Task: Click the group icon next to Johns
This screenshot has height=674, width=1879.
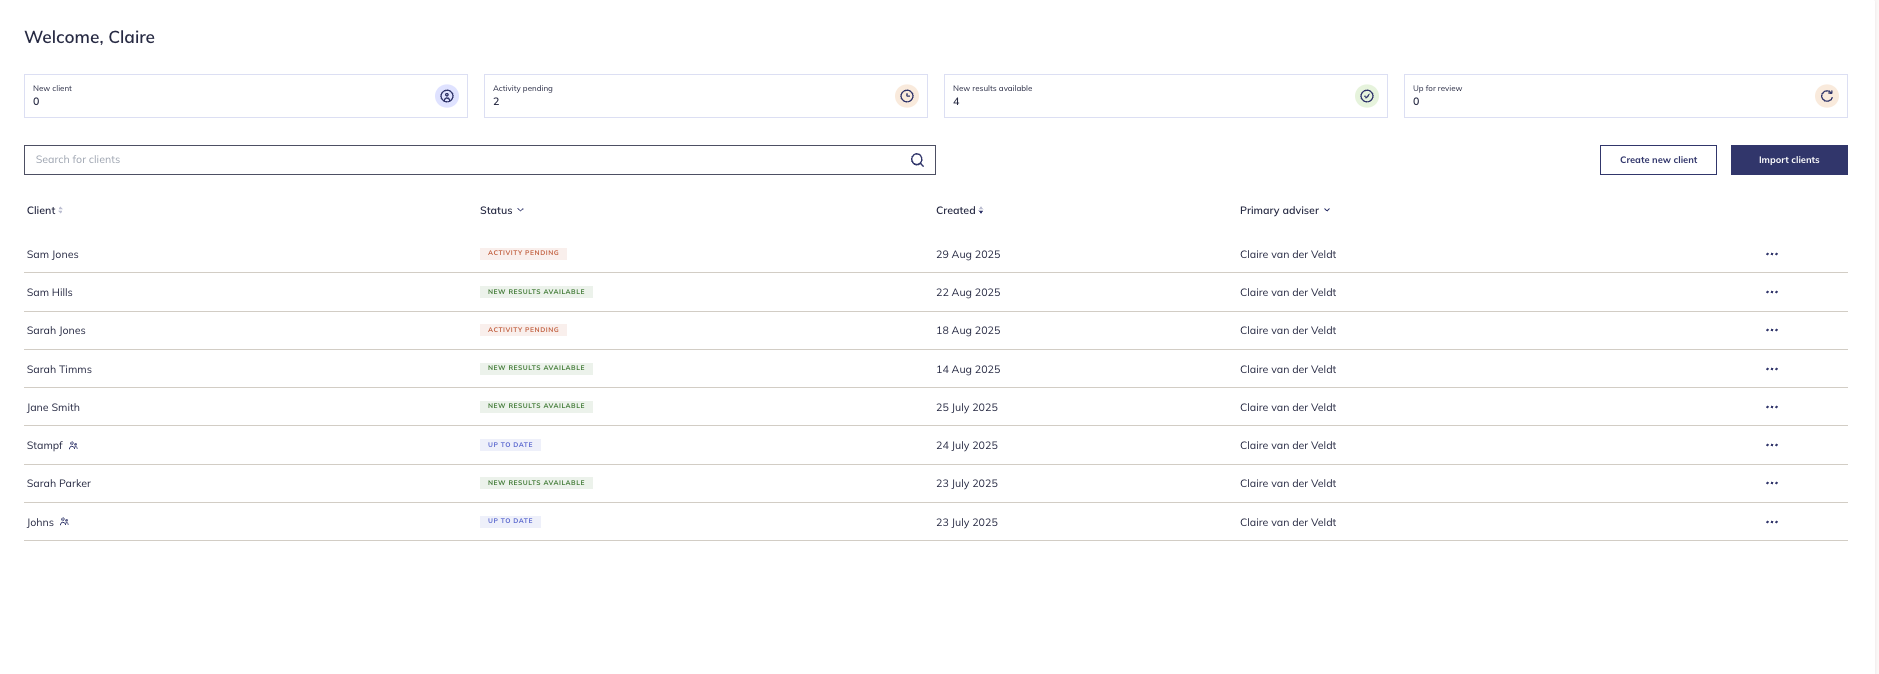Action: [x=64, y=522]
